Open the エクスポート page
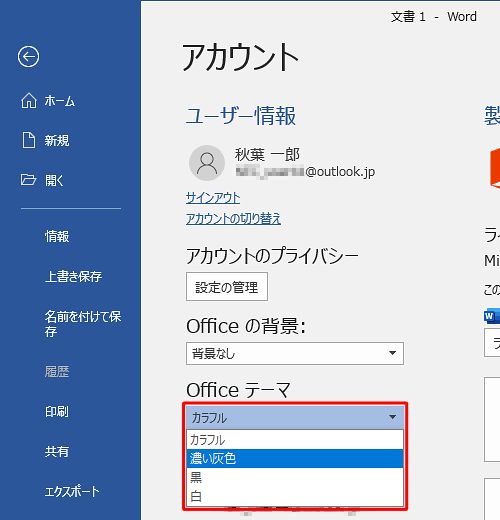This screenshot has width=500, height=520. coord(72,491)
